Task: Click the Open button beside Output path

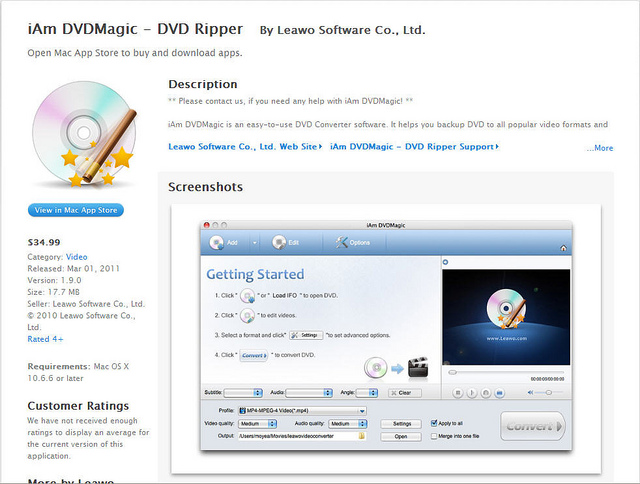Action: point(401,437)
